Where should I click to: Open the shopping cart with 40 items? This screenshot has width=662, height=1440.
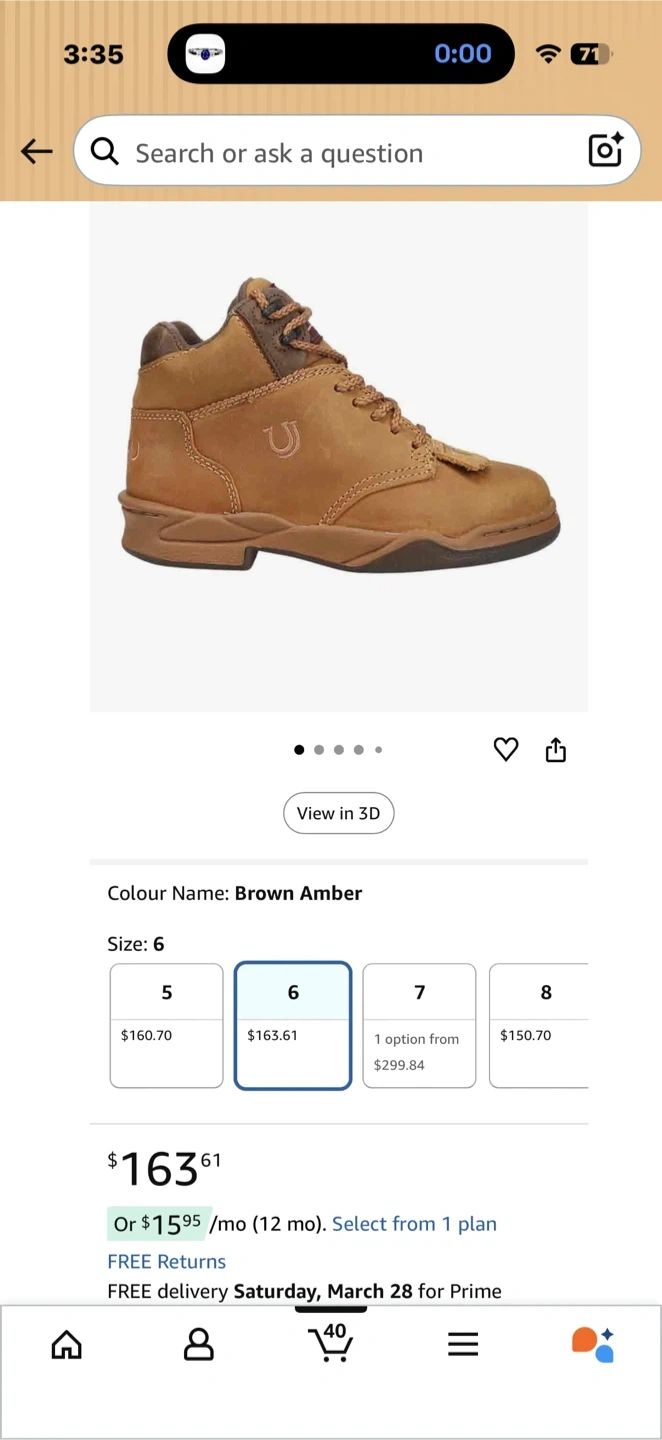coord(331,1343)
